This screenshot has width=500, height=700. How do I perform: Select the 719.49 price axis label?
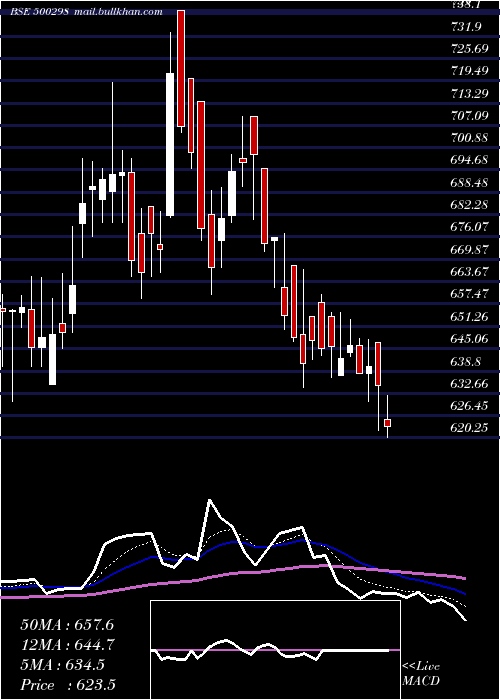(469, 71)
